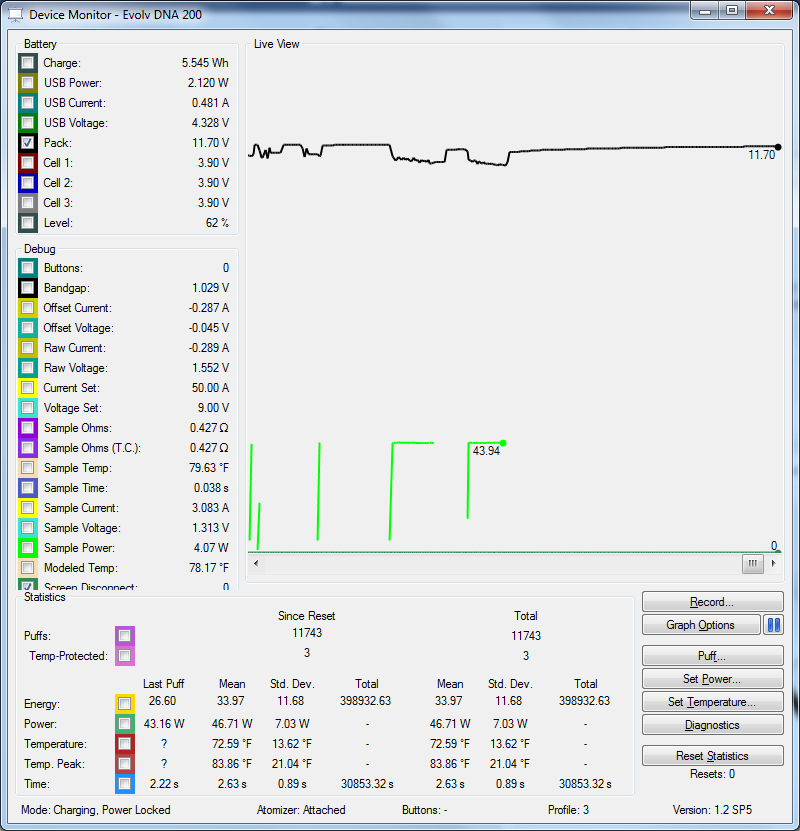Screen dimensions: 800x831
Task: Enable the Energy statistics checkbox
Action: coord(124,703)
